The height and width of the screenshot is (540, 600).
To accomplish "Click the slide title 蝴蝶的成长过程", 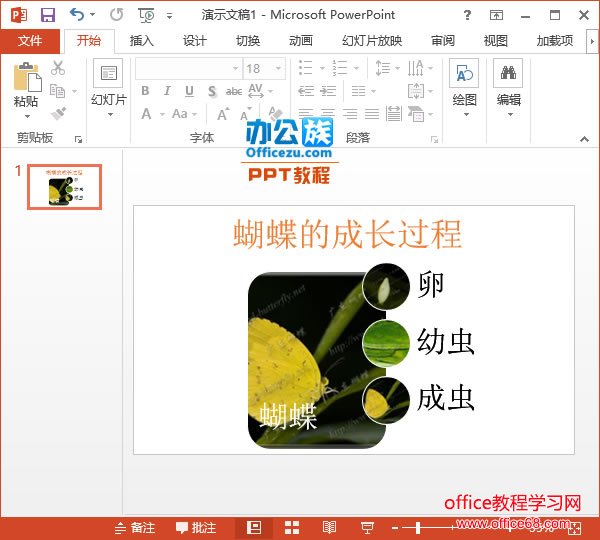I will [x=347, y=234].
